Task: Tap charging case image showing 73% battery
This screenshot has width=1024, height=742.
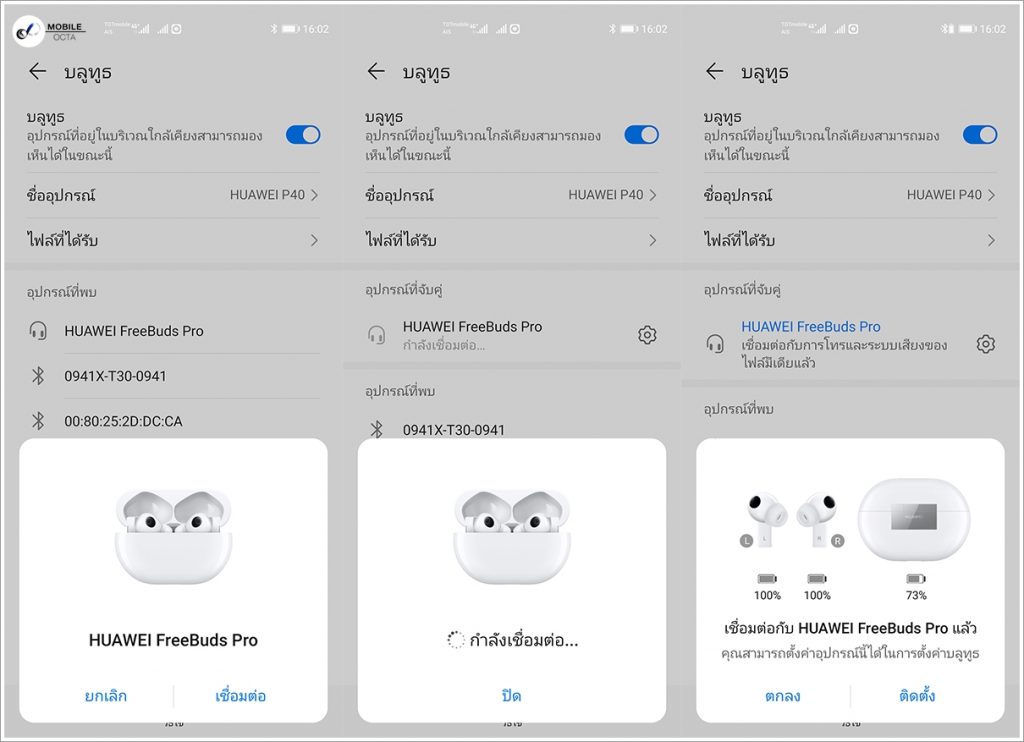Action: pos(914,519)
